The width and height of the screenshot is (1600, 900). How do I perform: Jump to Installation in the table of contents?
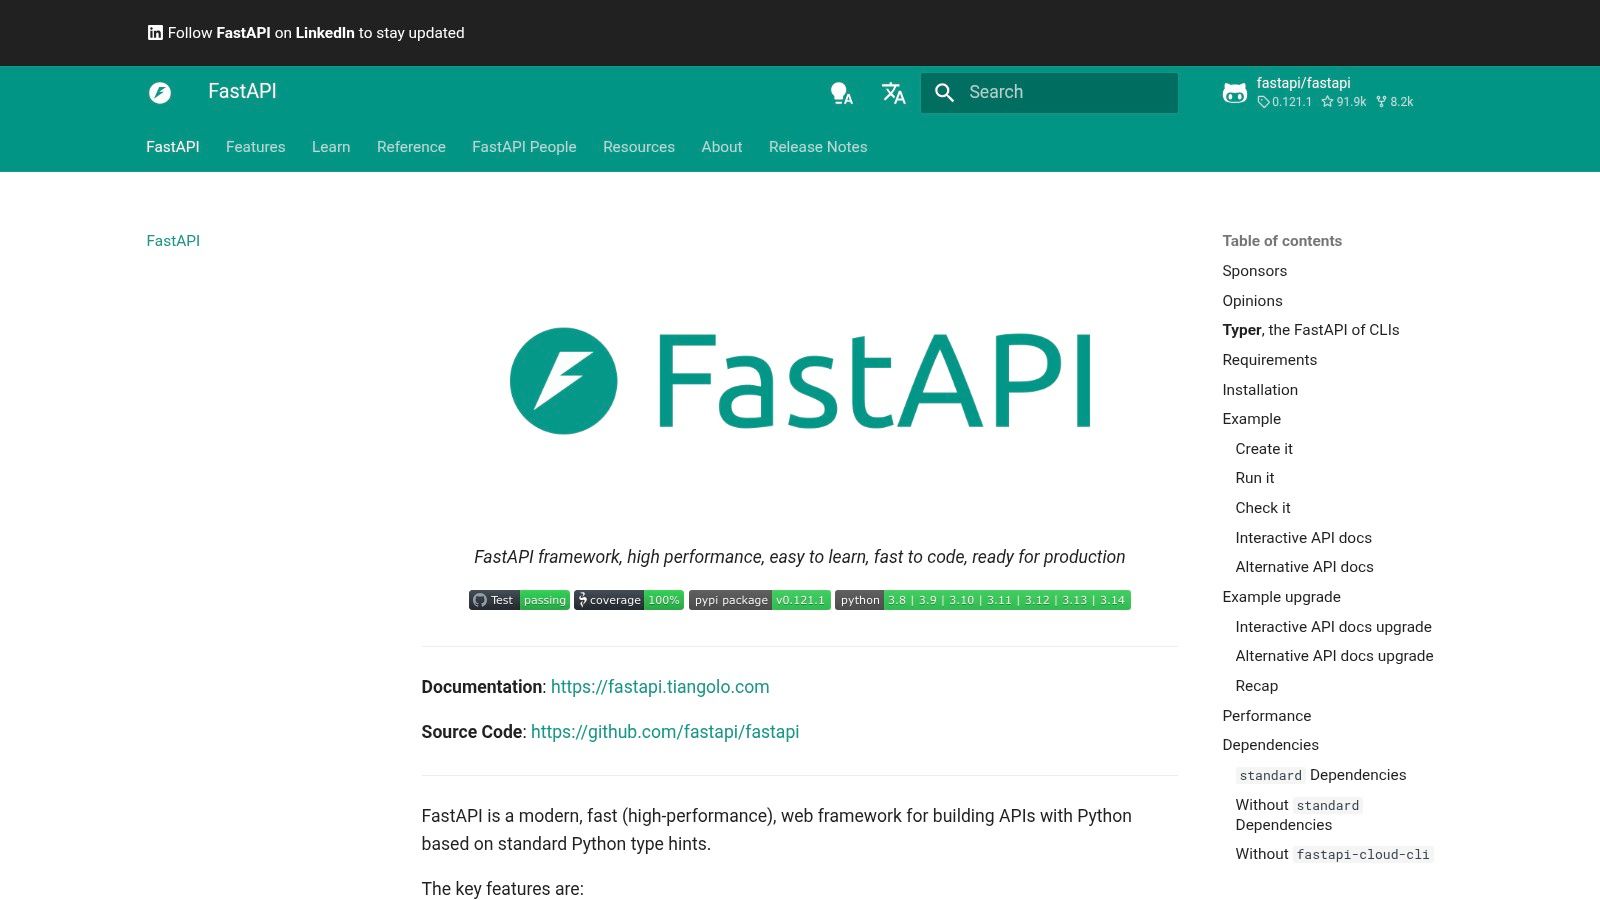click(1260, 389)
